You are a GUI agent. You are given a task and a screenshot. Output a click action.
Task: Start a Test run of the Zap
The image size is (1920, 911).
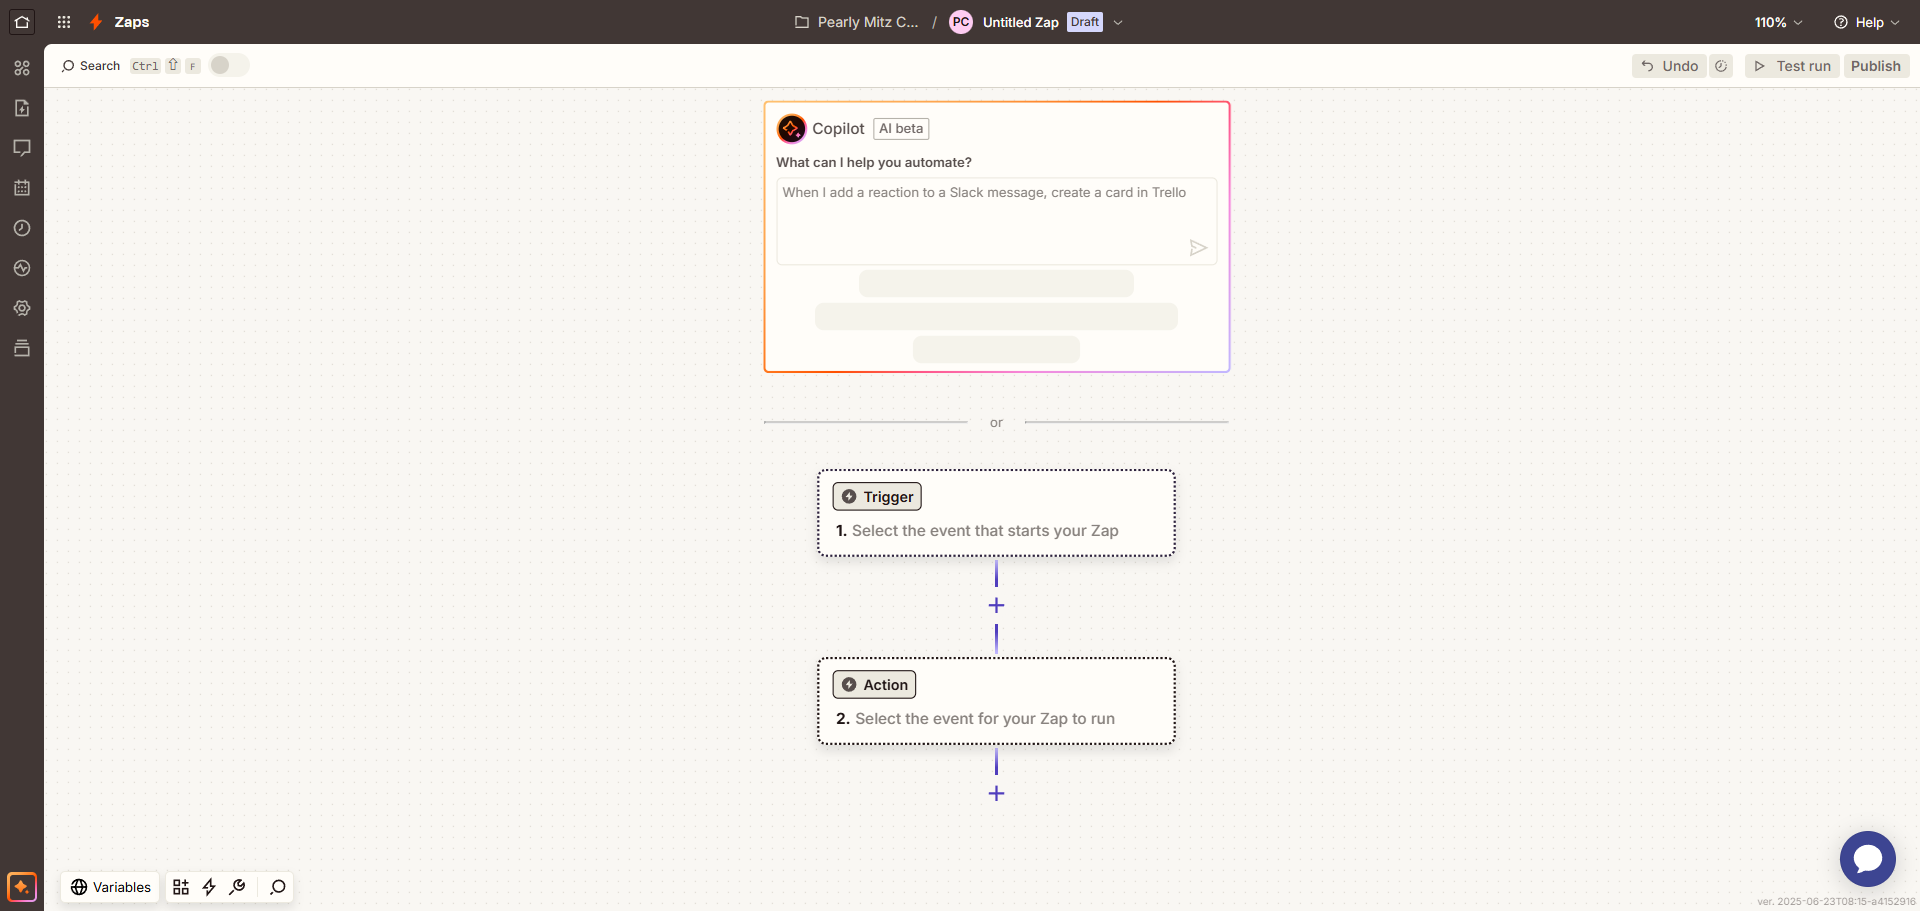(x=1791, y=65)
